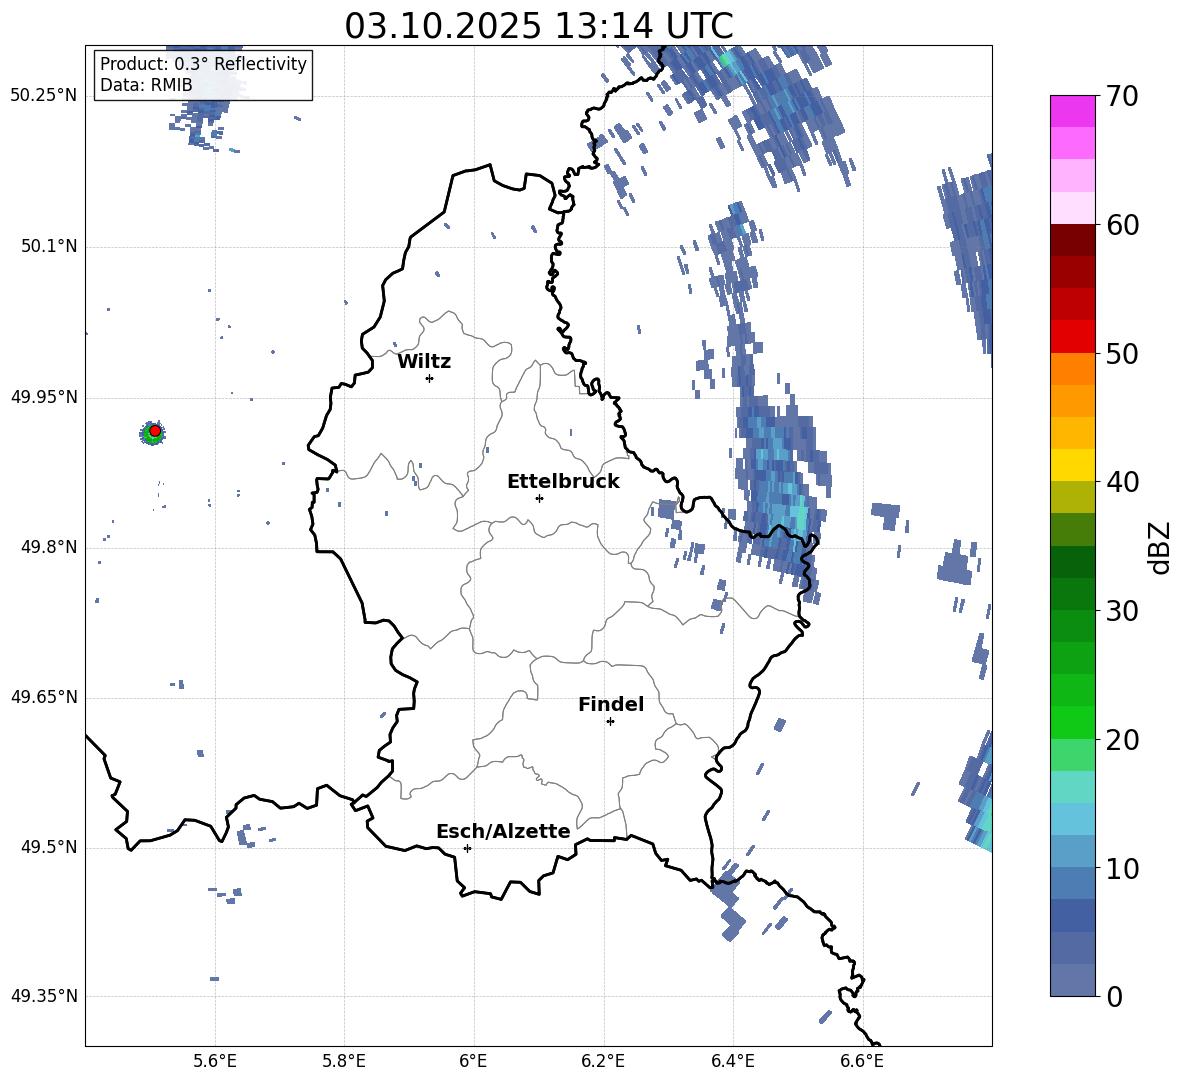Click the Findel cross marker

(x=610, y=722)
